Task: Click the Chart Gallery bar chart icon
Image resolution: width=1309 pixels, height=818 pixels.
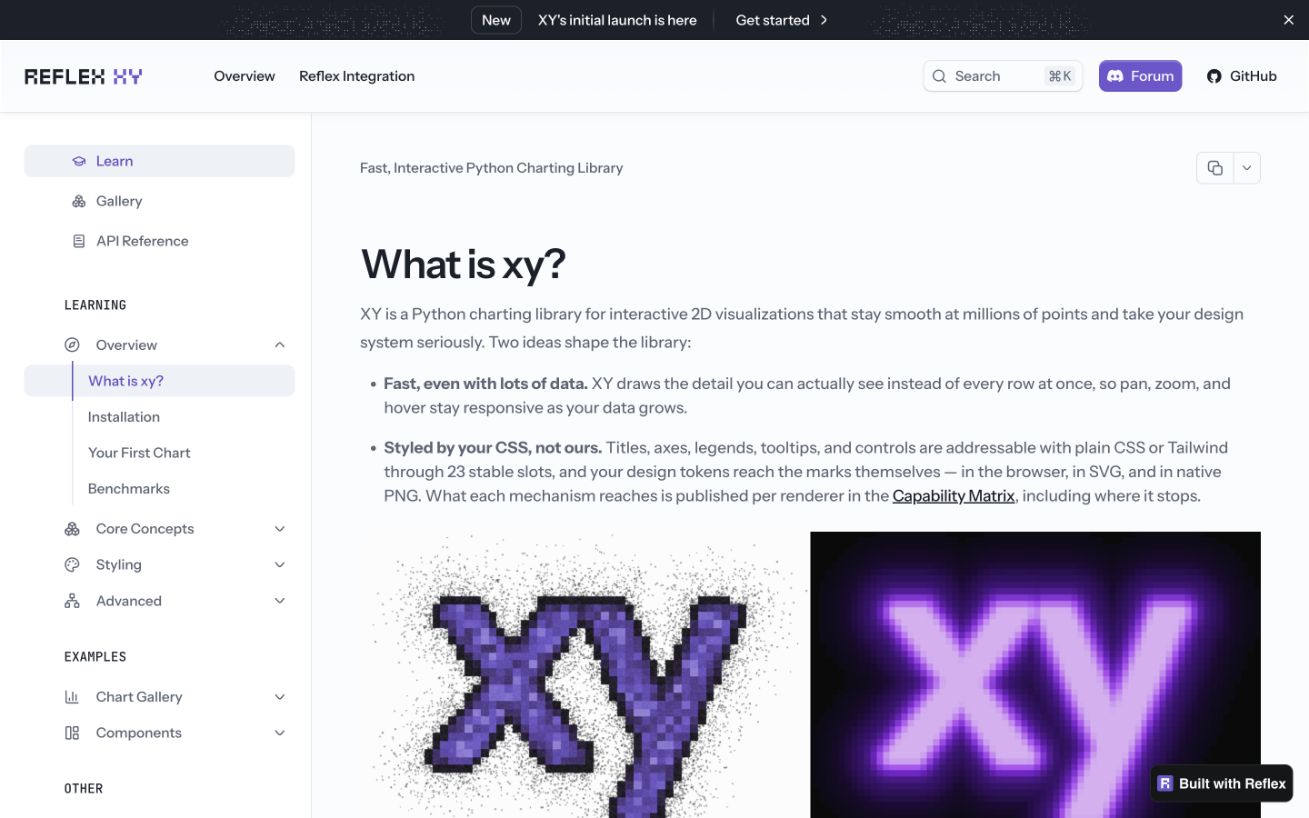Action: pos(72,697)
